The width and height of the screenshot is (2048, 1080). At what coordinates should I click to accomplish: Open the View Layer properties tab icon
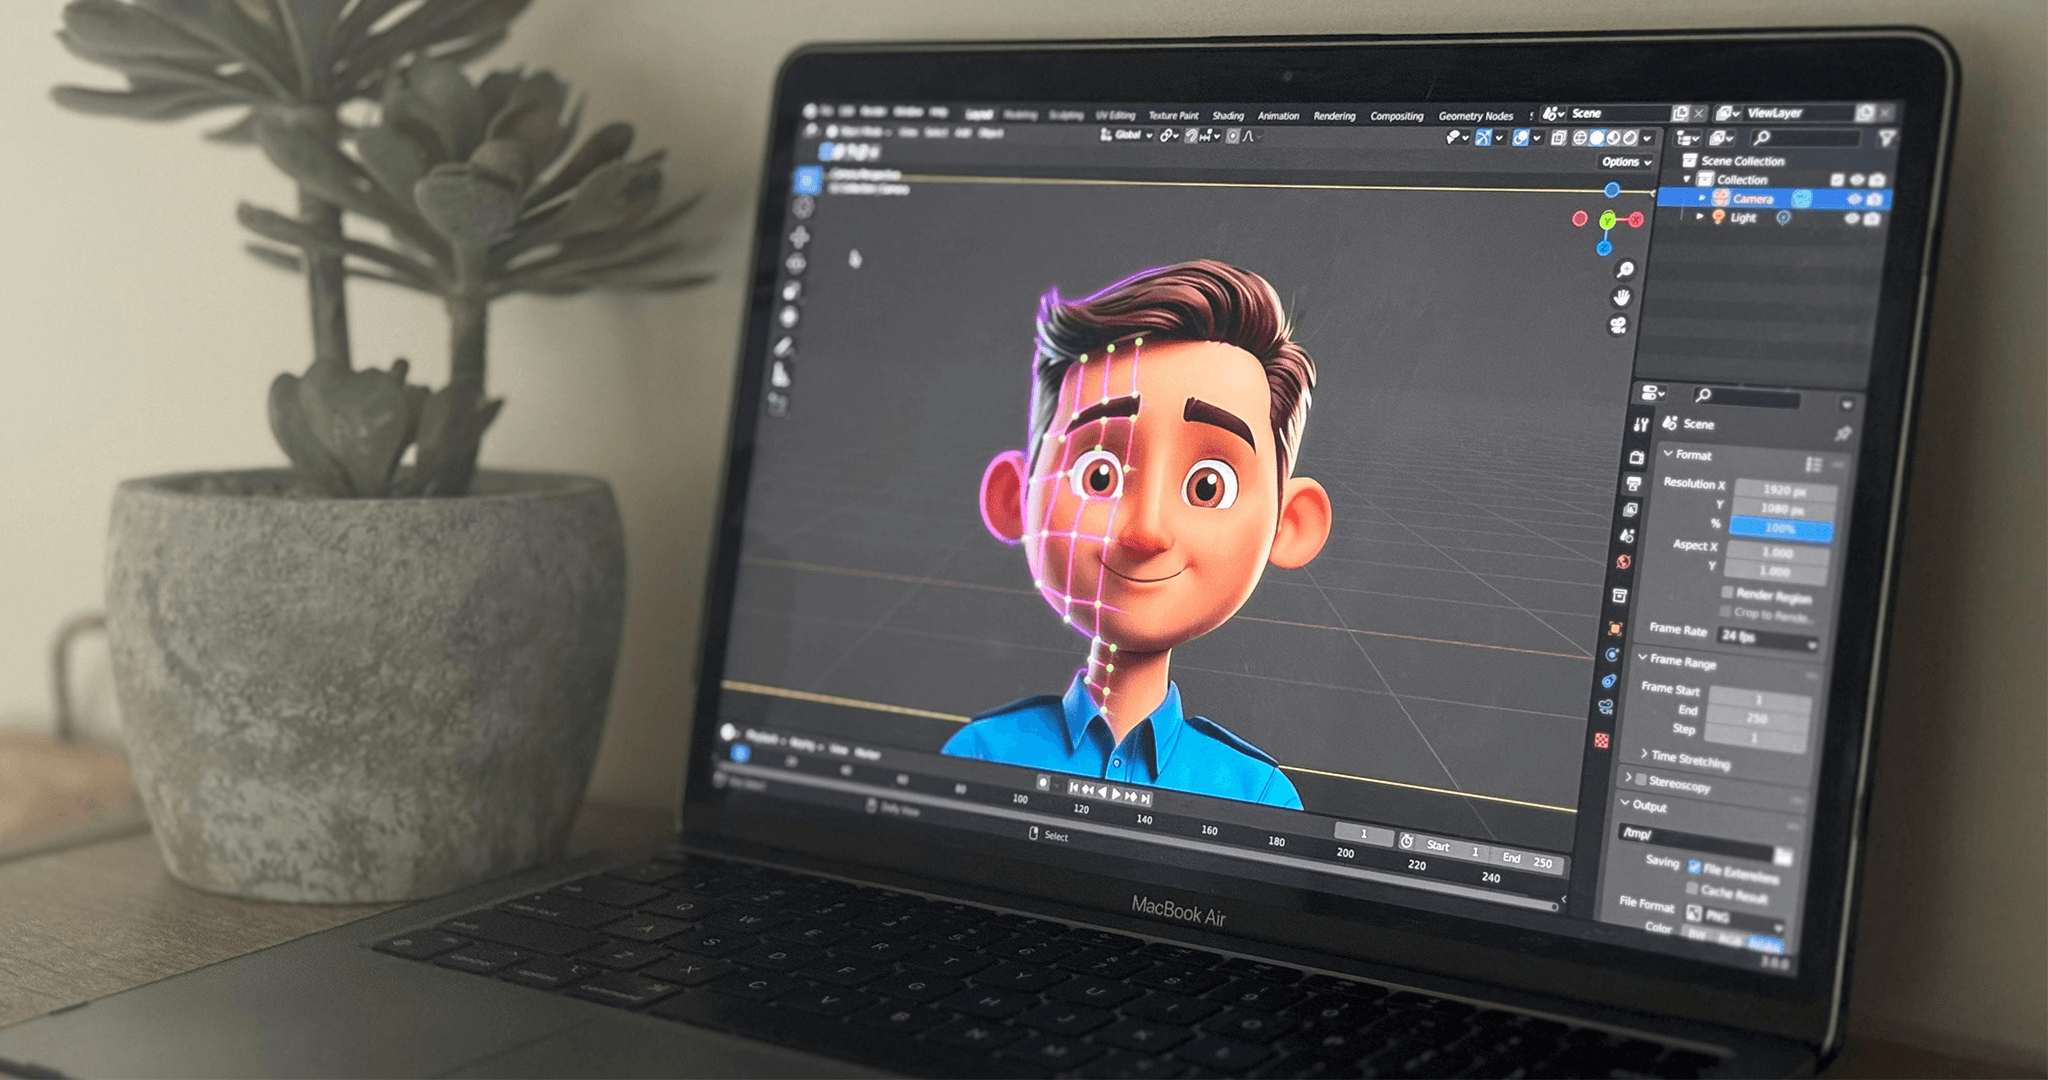click(1631, 510)
